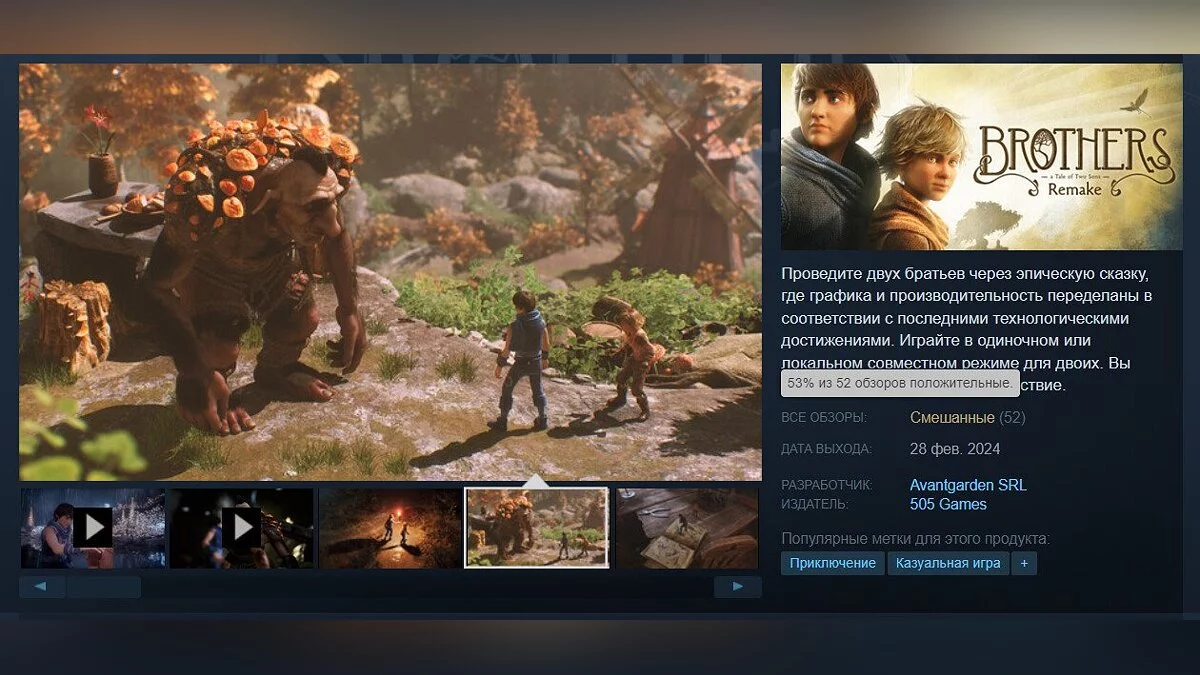This screenshot has height=675, width=1200.
Task: Click the release date 28 фев. 2024
Action: coord(954,449)
